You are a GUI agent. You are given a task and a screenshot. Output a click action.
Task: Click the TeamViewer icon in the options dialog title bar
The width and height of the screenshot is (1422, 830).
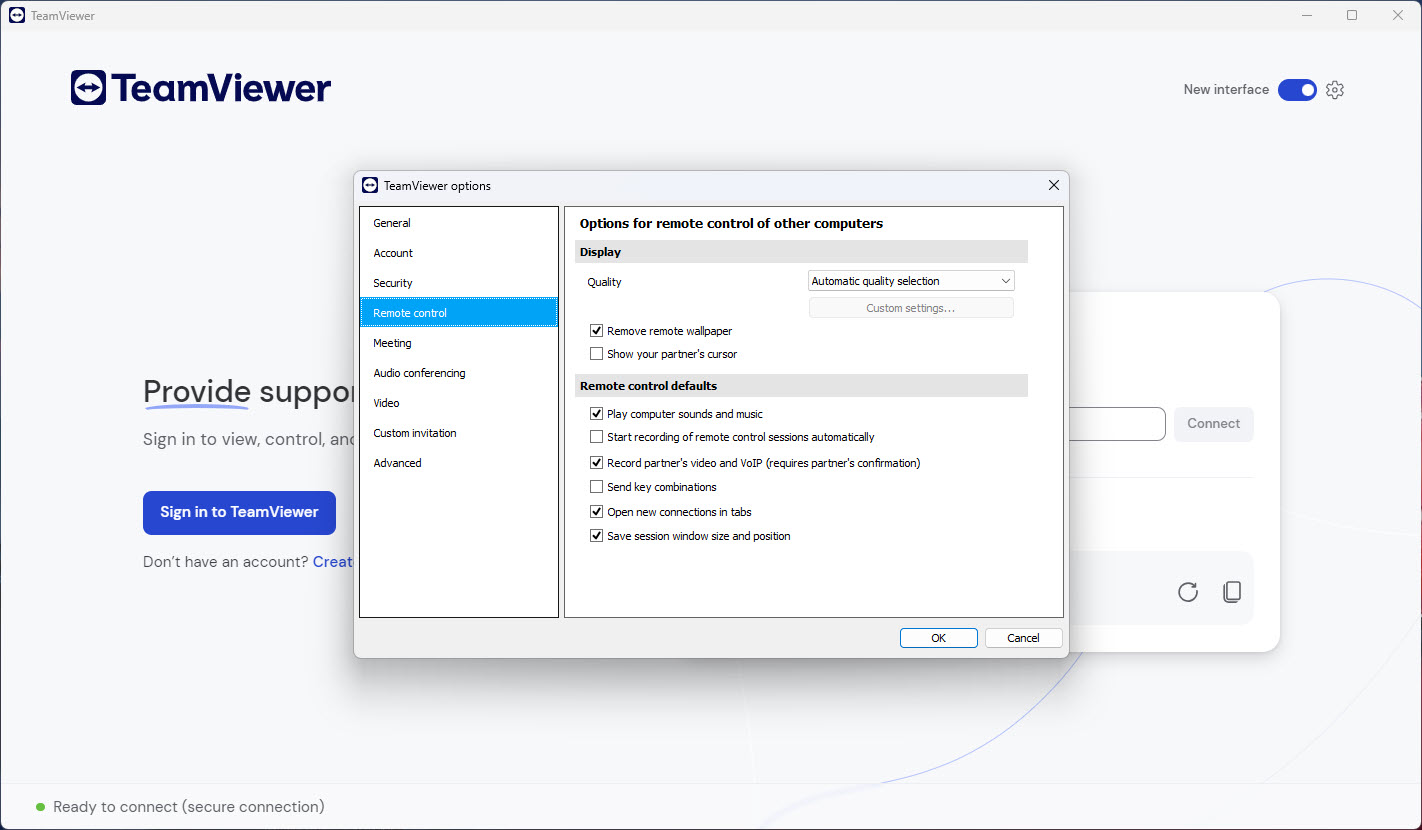pos(370,185)
